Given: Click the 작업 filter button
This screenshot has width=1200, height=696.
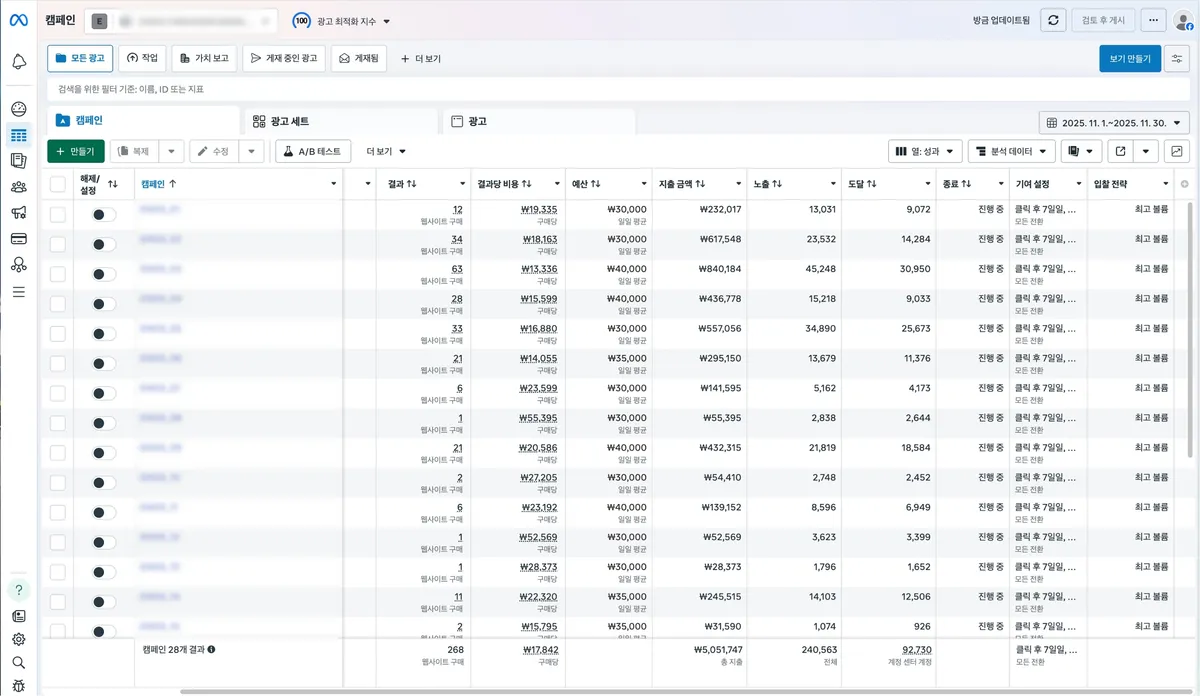Looking at the screenshot, I should point(142,59).
